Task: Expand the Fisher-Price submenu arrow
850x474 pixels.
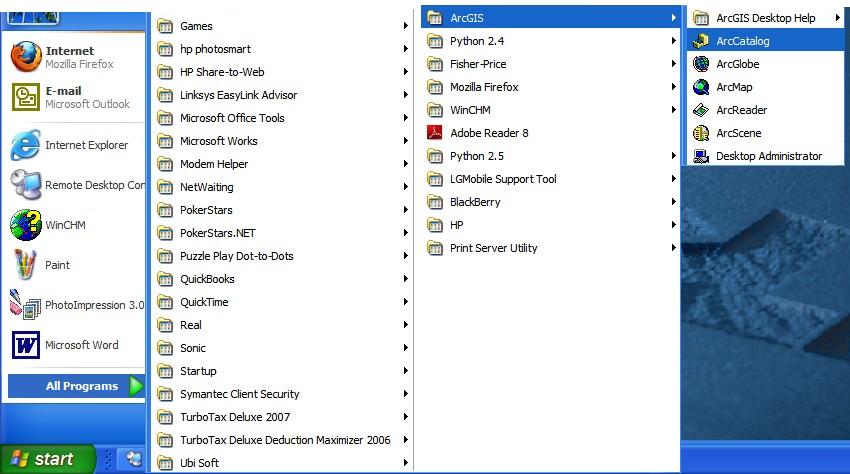Action: tap(673, 64)
